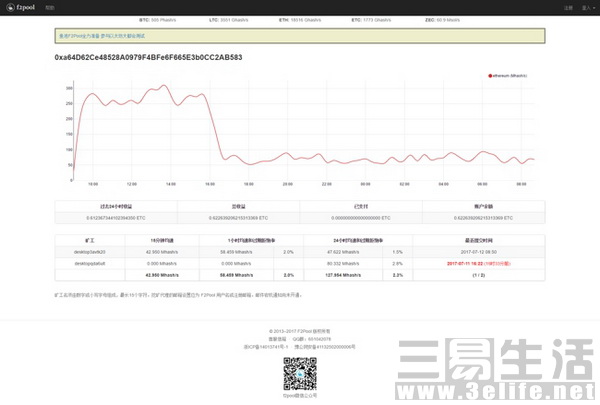600x405 pixels.
Task: Select worker name desktopqdabutt
Action: pyautogui.click(x=90, y=264)
